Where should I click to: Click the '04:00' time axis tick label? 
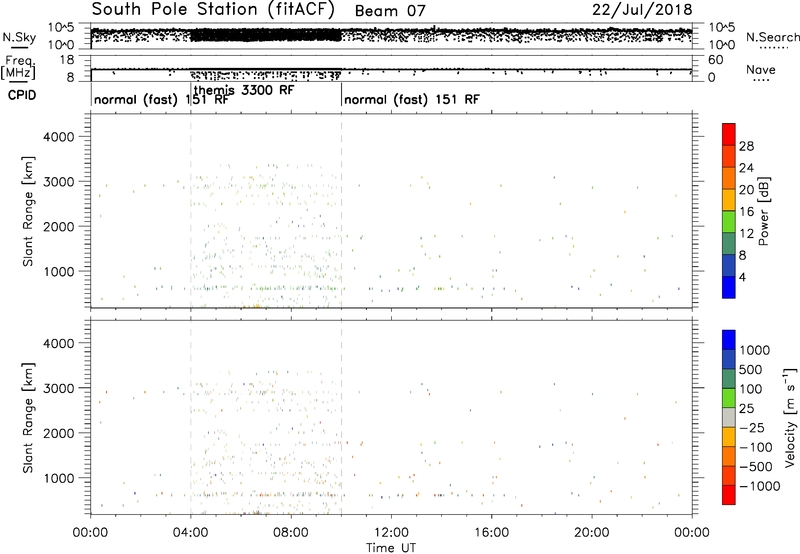(x=191, y=533)
